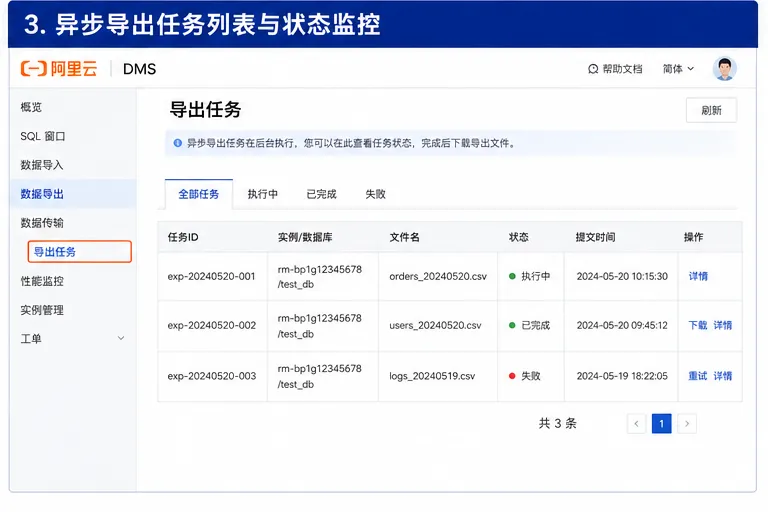Screen dimensions: 768x512
Task: Click file name orders_20240520.csv
Action: pyautogui.click(x=438, y=276)
